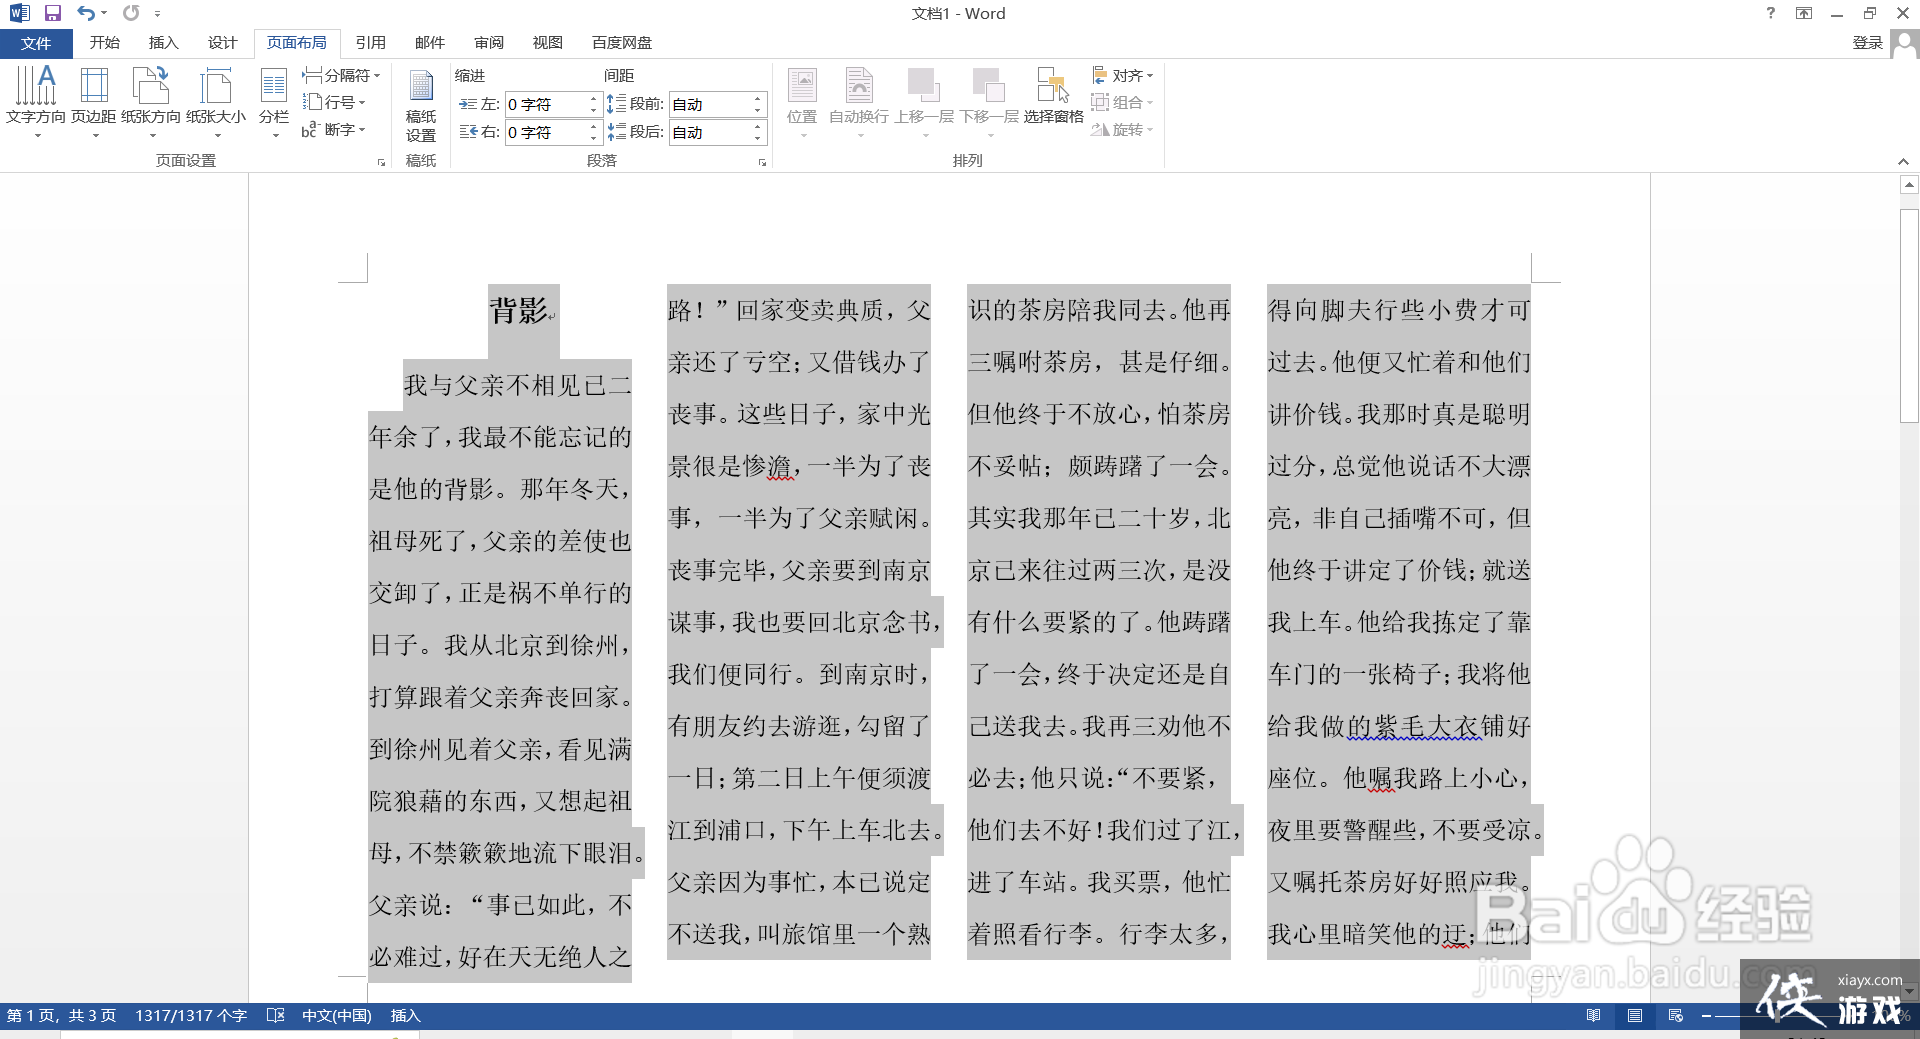Viewport: 1920px width, 1039px height.
Task: Click the right indent 右 input field
Action: tap(546, 132)
